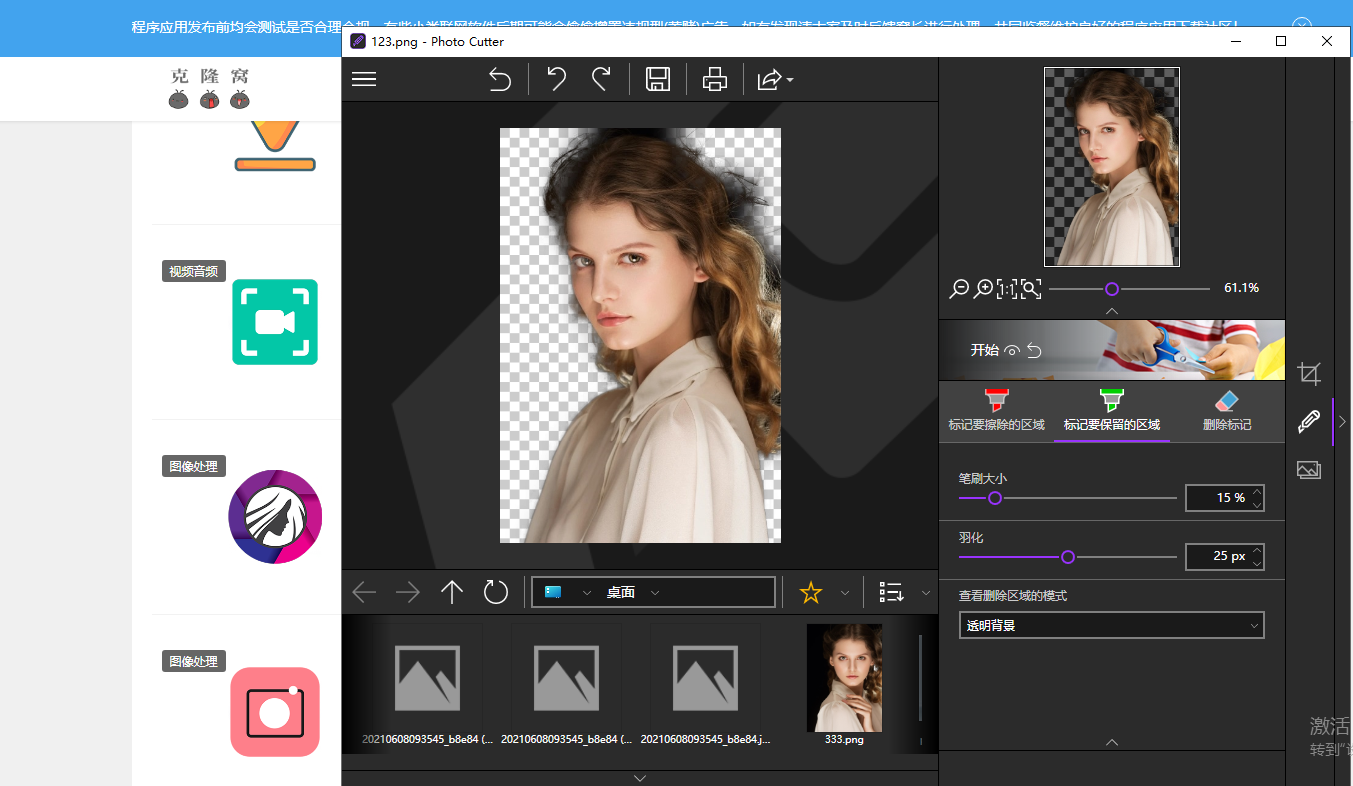Add folder to favorites star
The width and height of the screenshot is (1353, 786).
810,592
